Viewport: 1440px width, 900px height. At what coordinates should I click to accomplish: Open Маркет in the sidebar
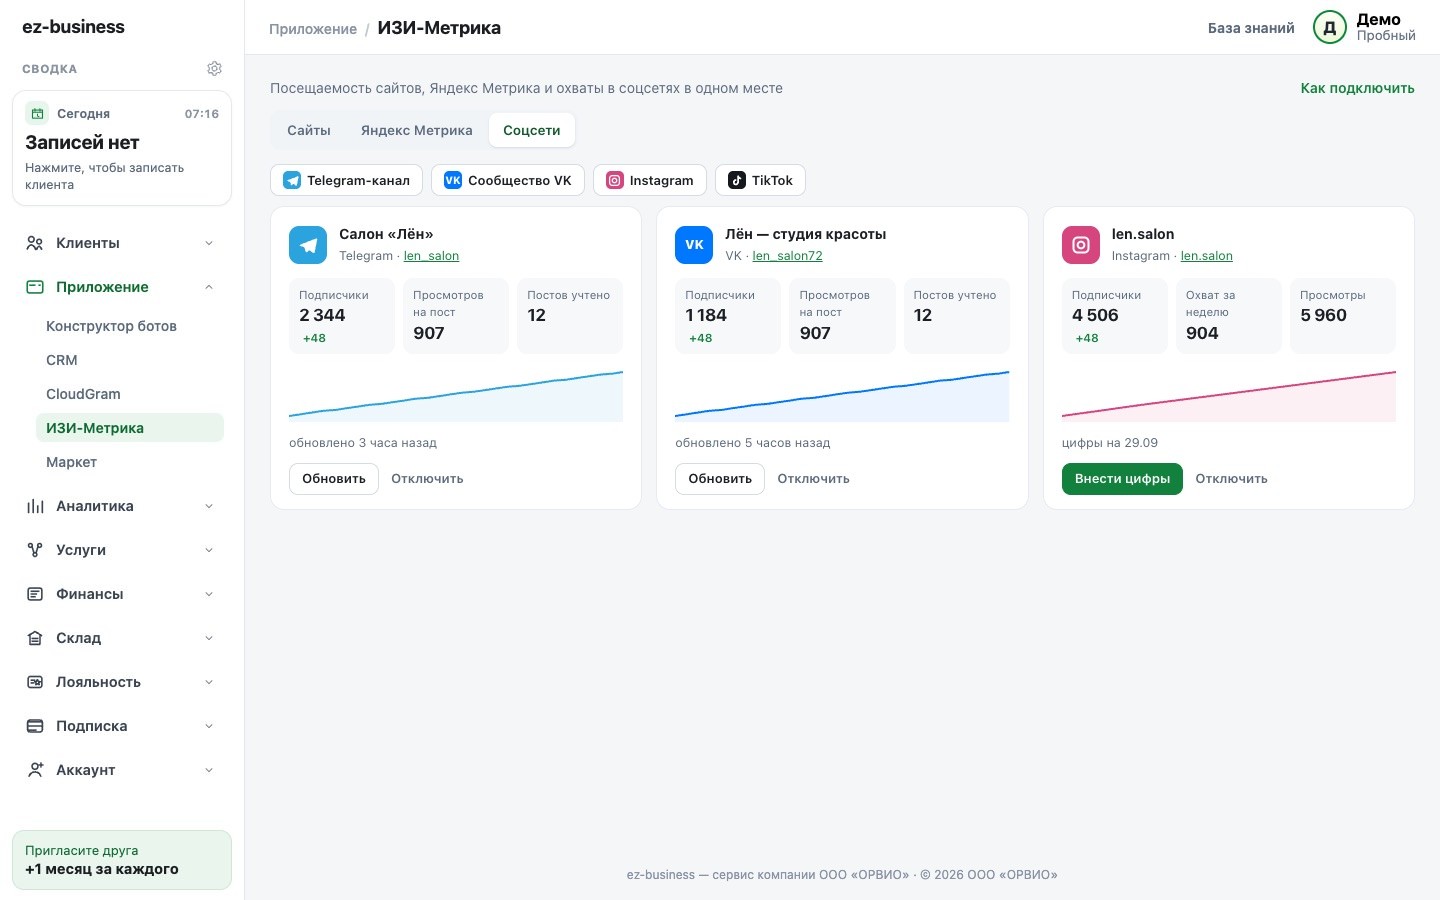click(130, 462)
